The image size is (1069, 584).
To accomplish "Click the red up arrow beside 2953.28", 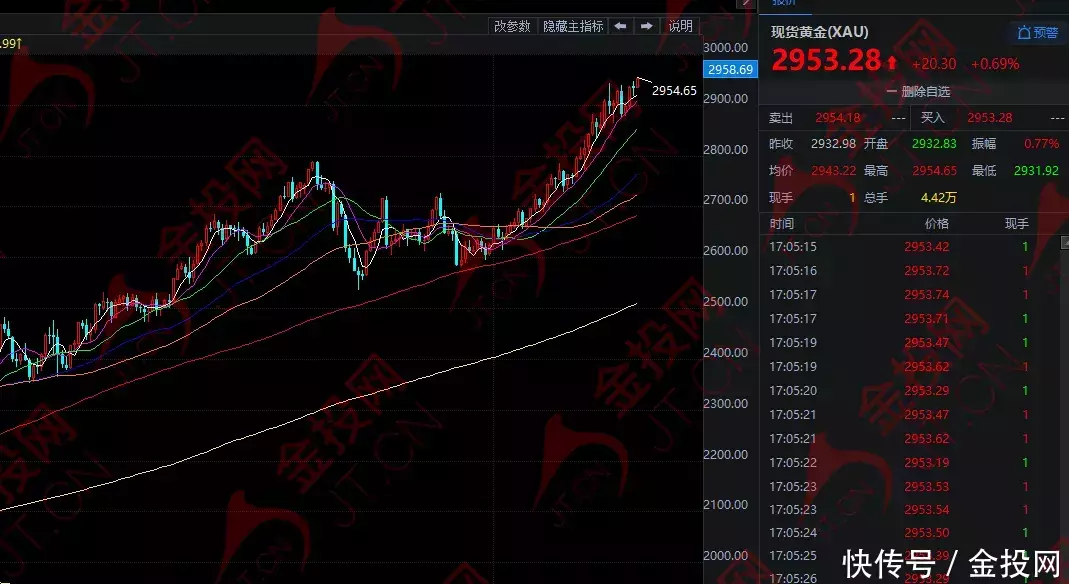I will coord(891,62).
